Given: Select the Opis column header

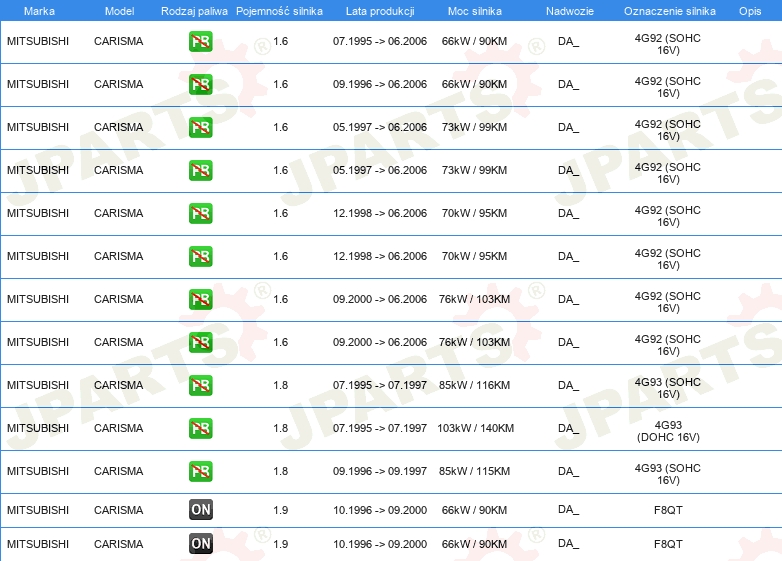Looking at the screenshot, I should [750, 11].
